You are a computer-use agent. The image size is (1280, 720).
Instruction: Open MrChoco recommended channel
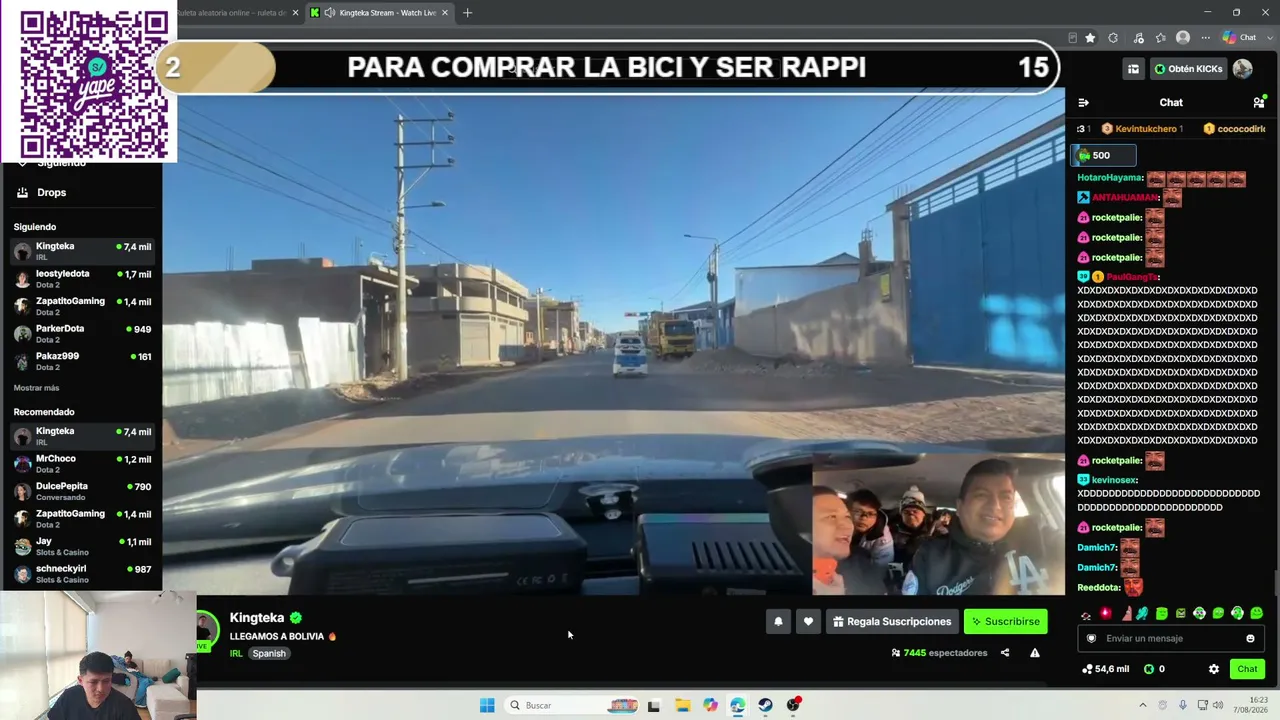tap(81, 463)
